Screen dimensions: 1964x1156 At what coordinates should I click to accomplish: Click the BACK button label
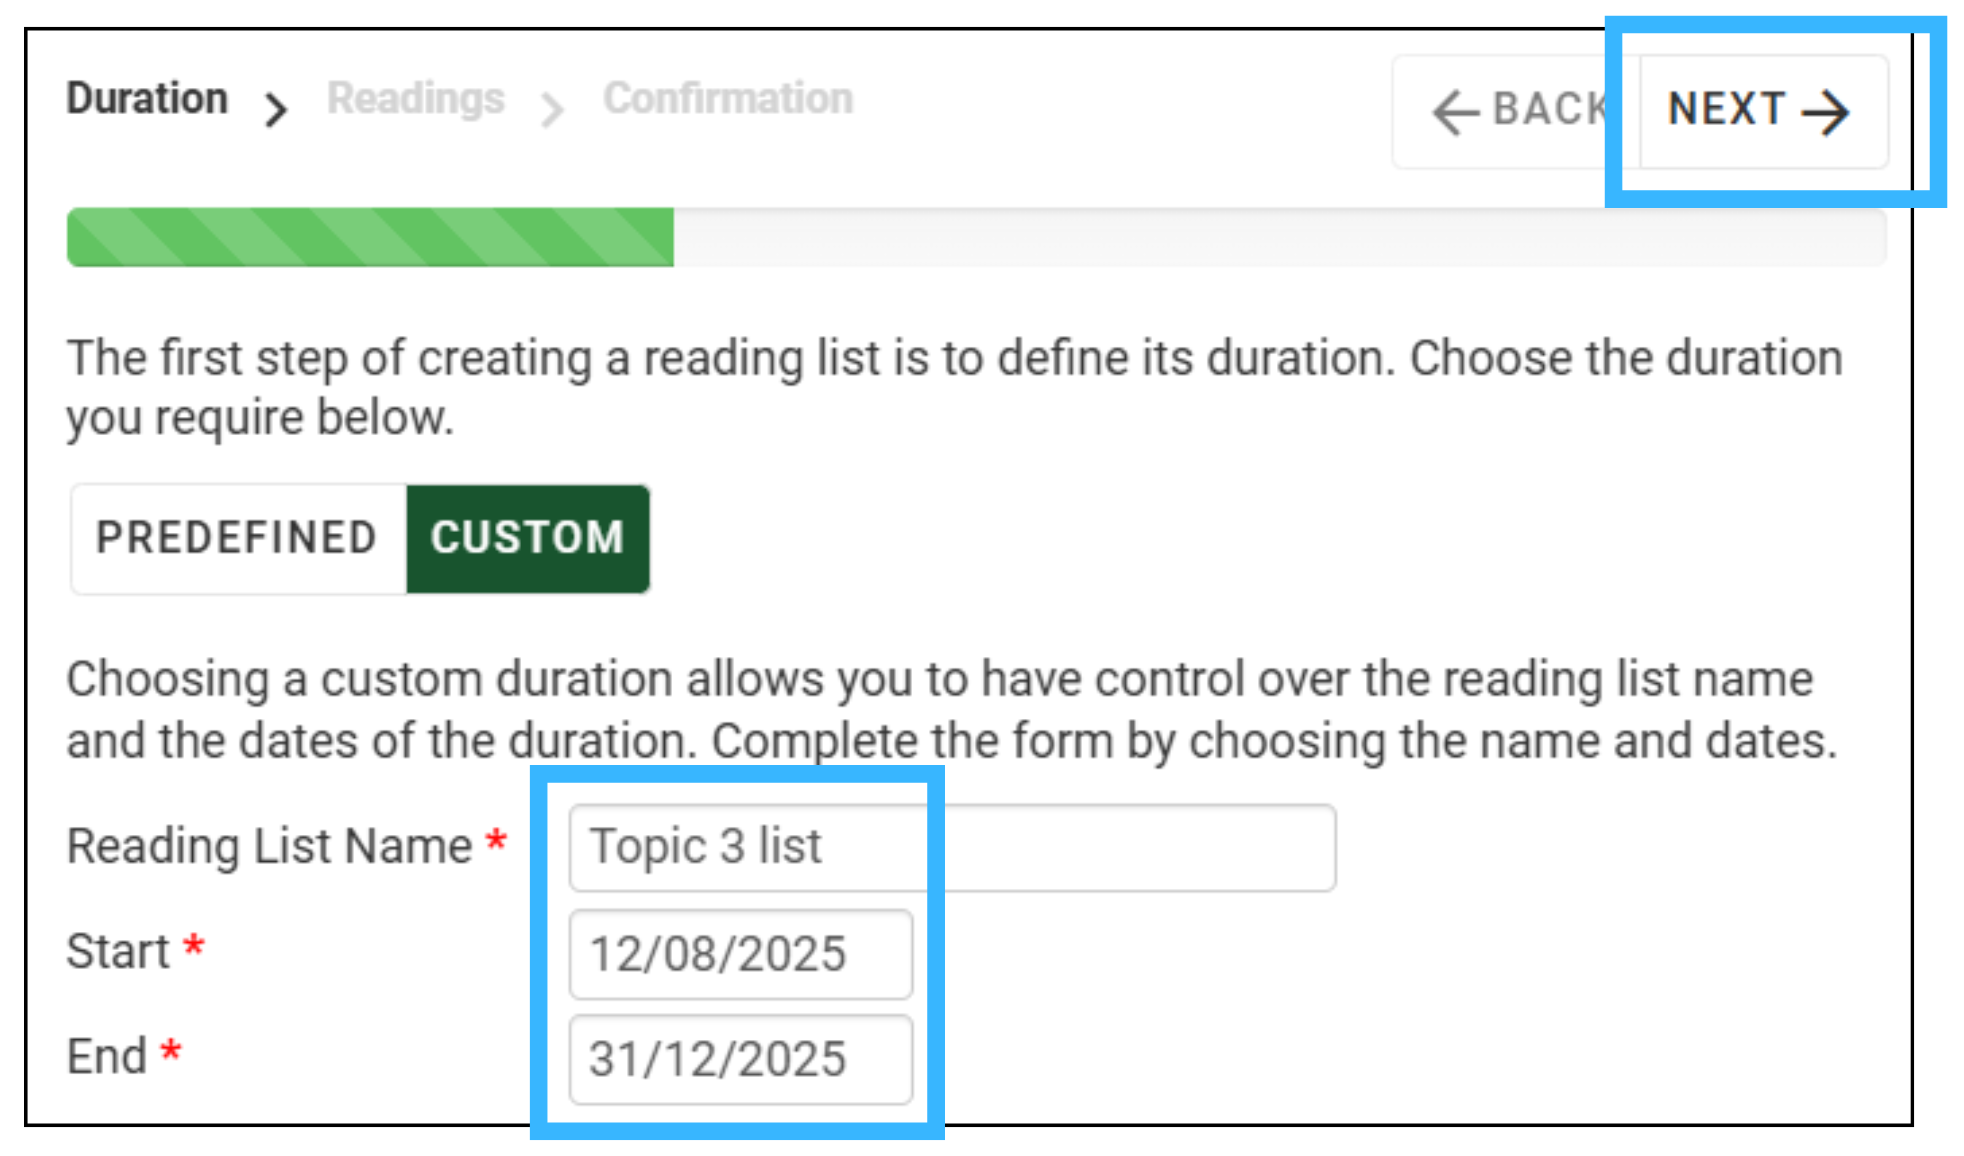click(x=1549, y=109)
